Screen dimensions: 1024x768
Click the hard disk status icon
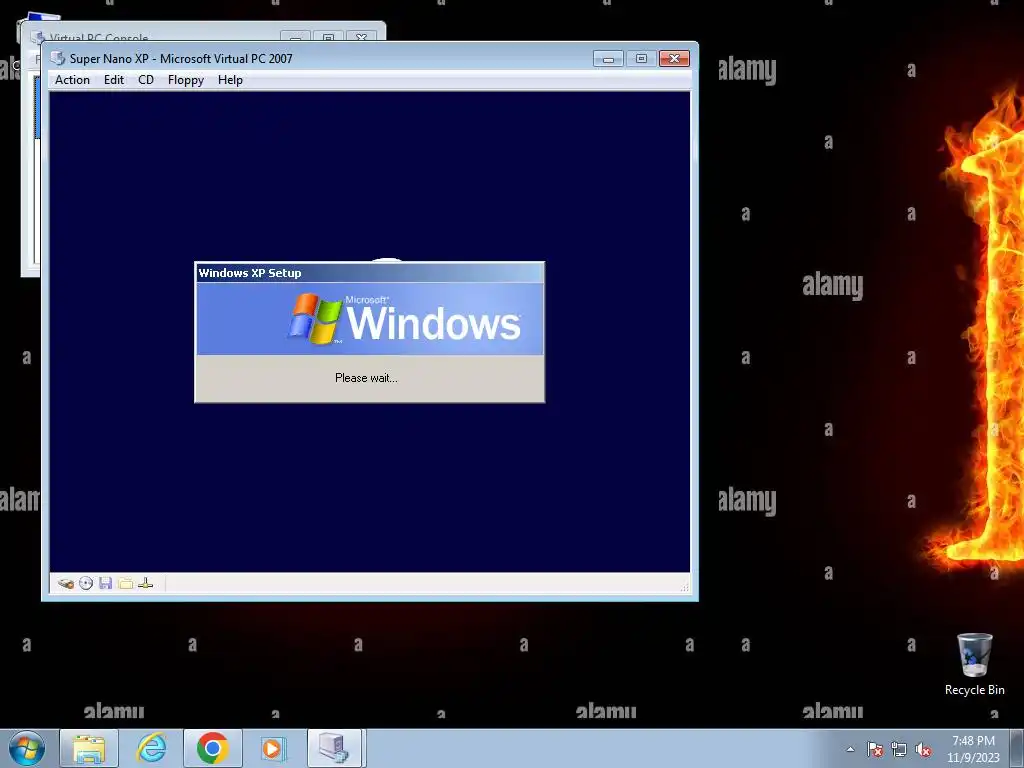[x=65, y=583]
